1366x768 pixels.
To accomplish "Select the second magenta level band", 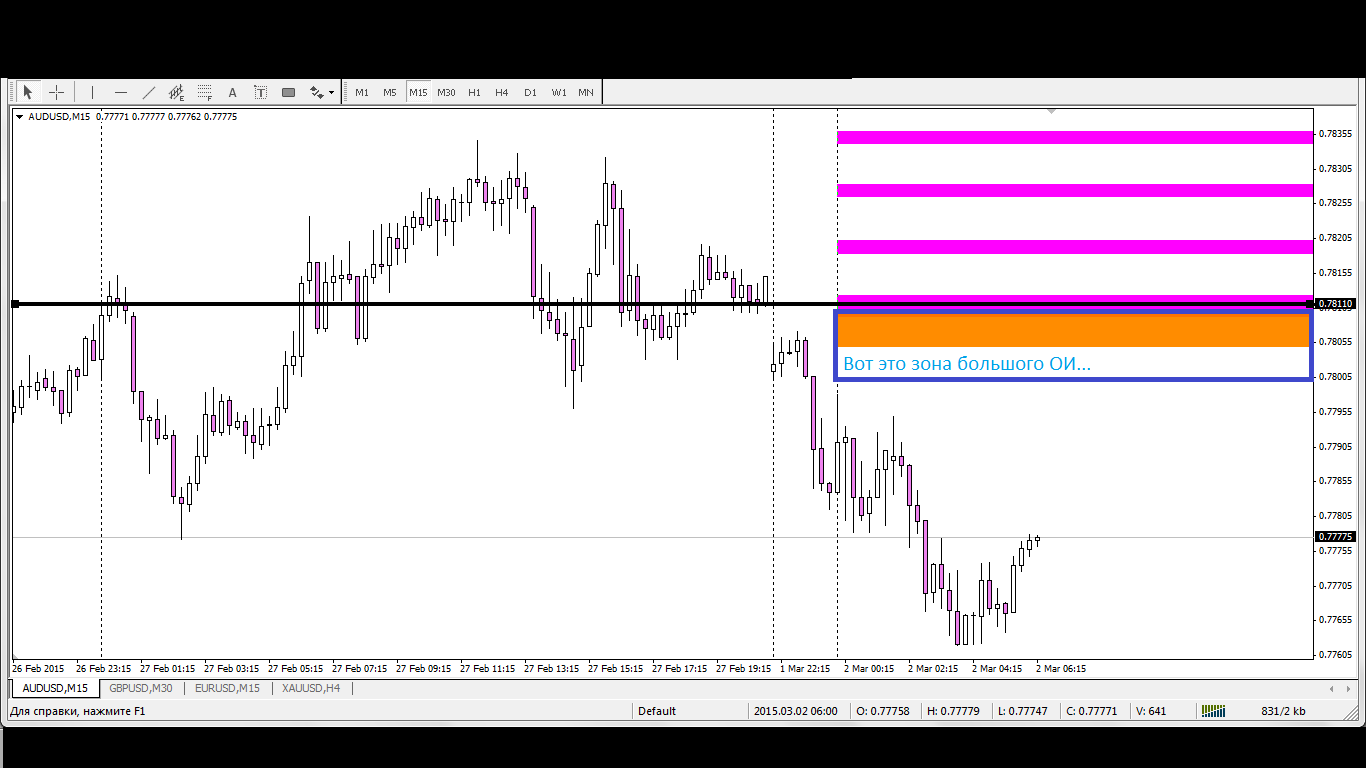I will click(x=1075, y=190).
